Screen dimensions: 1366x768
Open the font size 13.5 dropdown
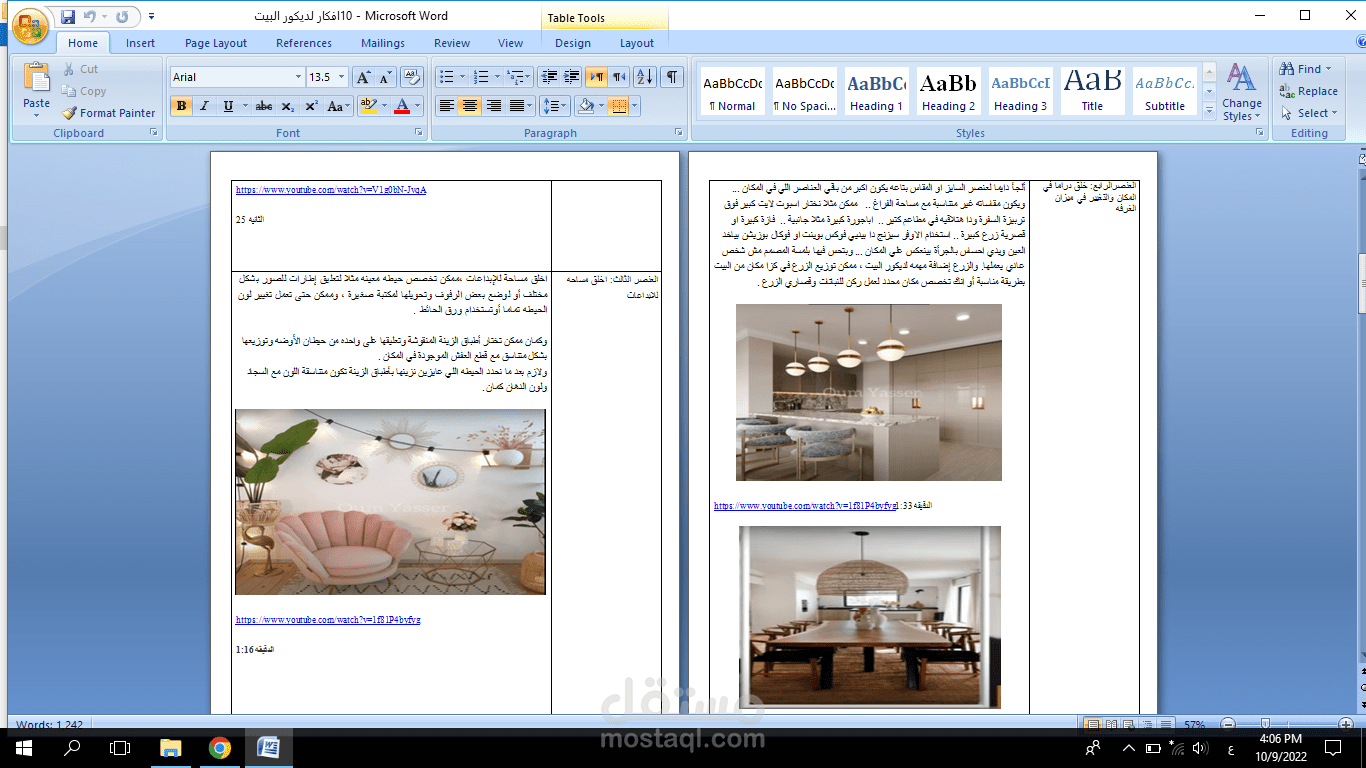coord(343,77)
